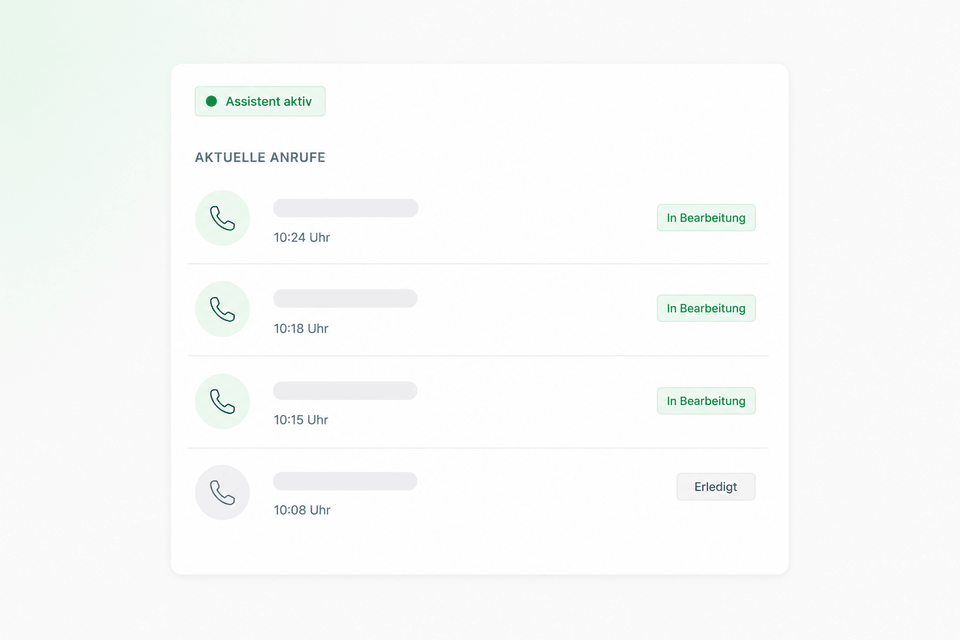Click the 10:15 Uhr timestamp

(301, 420)
